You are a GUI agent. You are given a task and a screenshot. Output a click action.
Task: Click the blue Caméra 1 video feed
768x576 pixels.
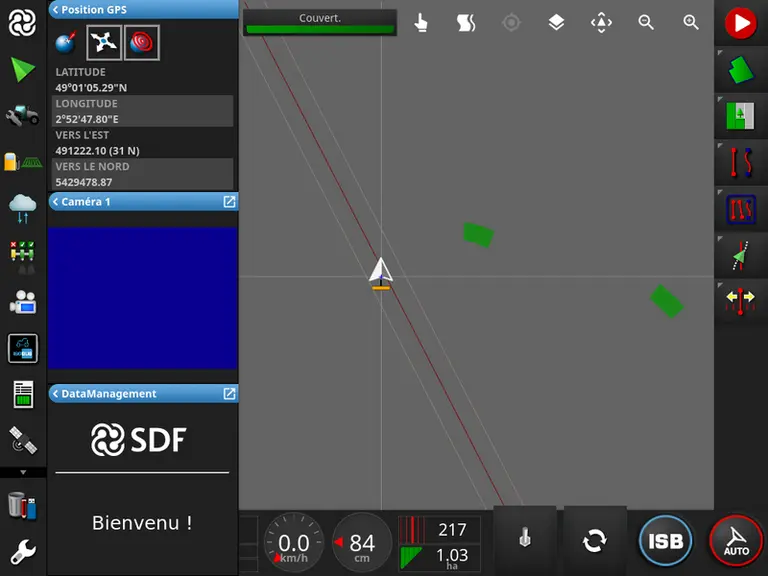point(143,297)
